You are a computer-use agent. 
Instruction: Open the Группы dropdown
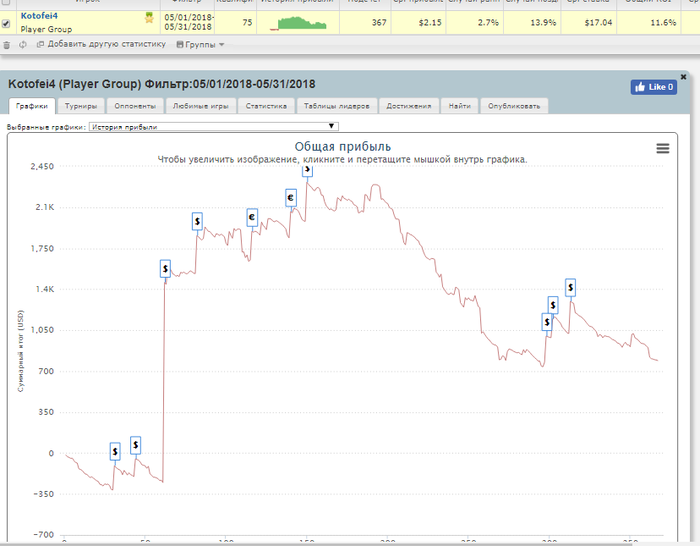pos(200,45)
